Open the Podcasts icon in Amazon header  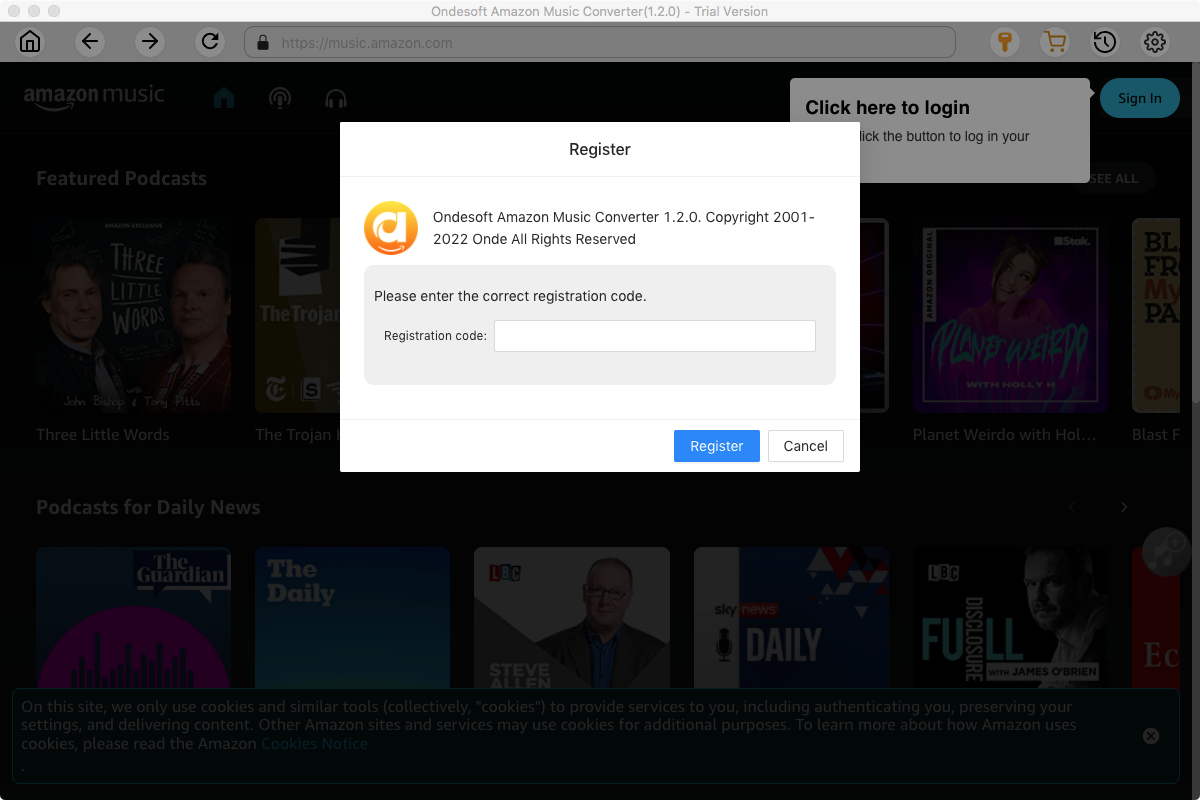point(280,98)
